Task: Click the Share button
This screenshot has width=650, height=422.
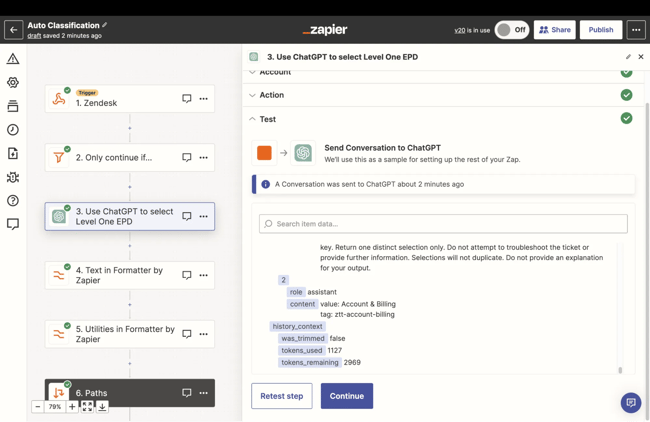Action: pos(554,30)
